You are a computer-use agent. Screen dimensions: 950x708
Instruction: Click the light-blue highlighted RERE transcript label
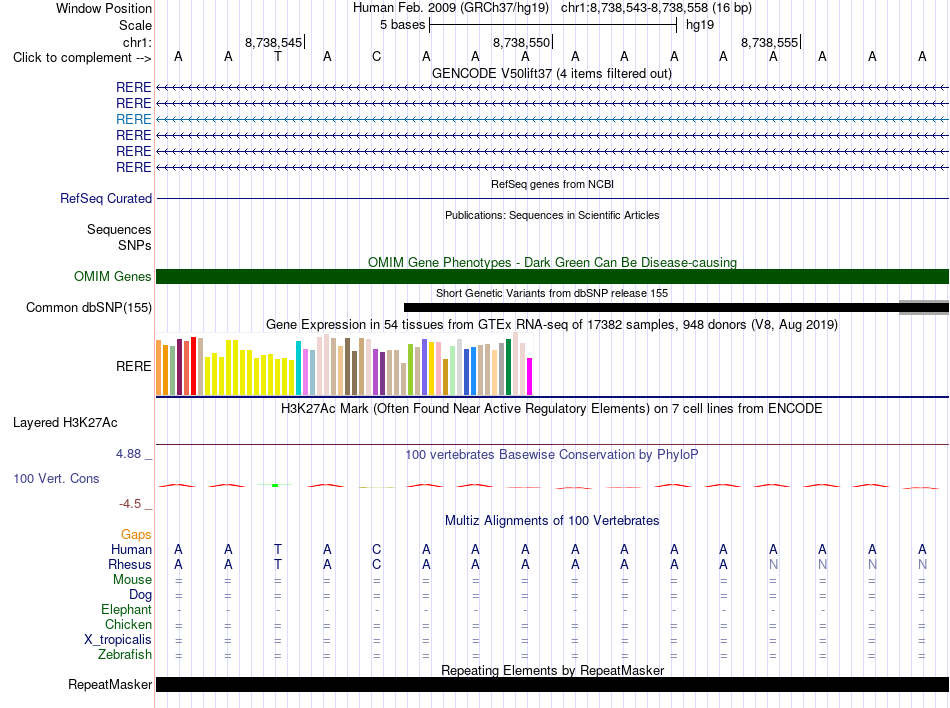point(133,119)
